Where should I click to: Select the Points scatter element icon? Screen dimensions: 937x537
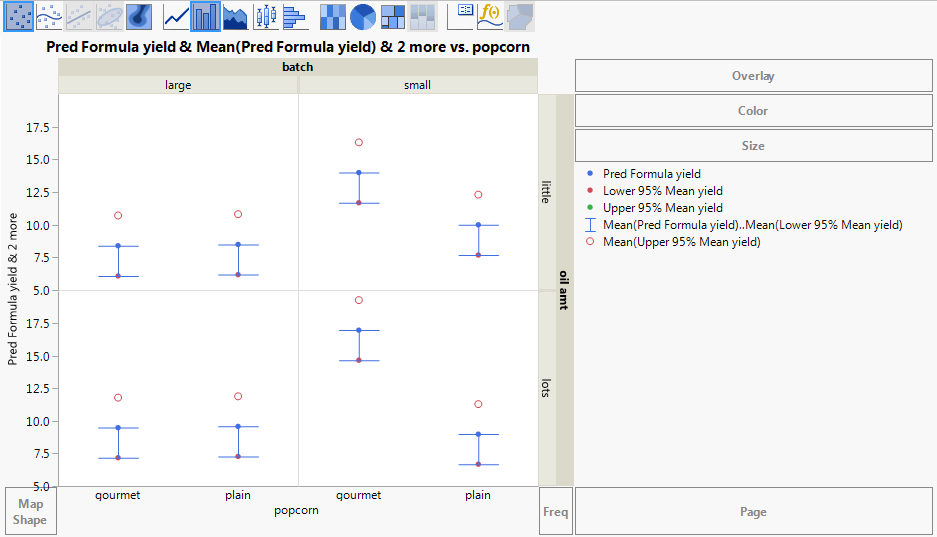tap(19, 16)
